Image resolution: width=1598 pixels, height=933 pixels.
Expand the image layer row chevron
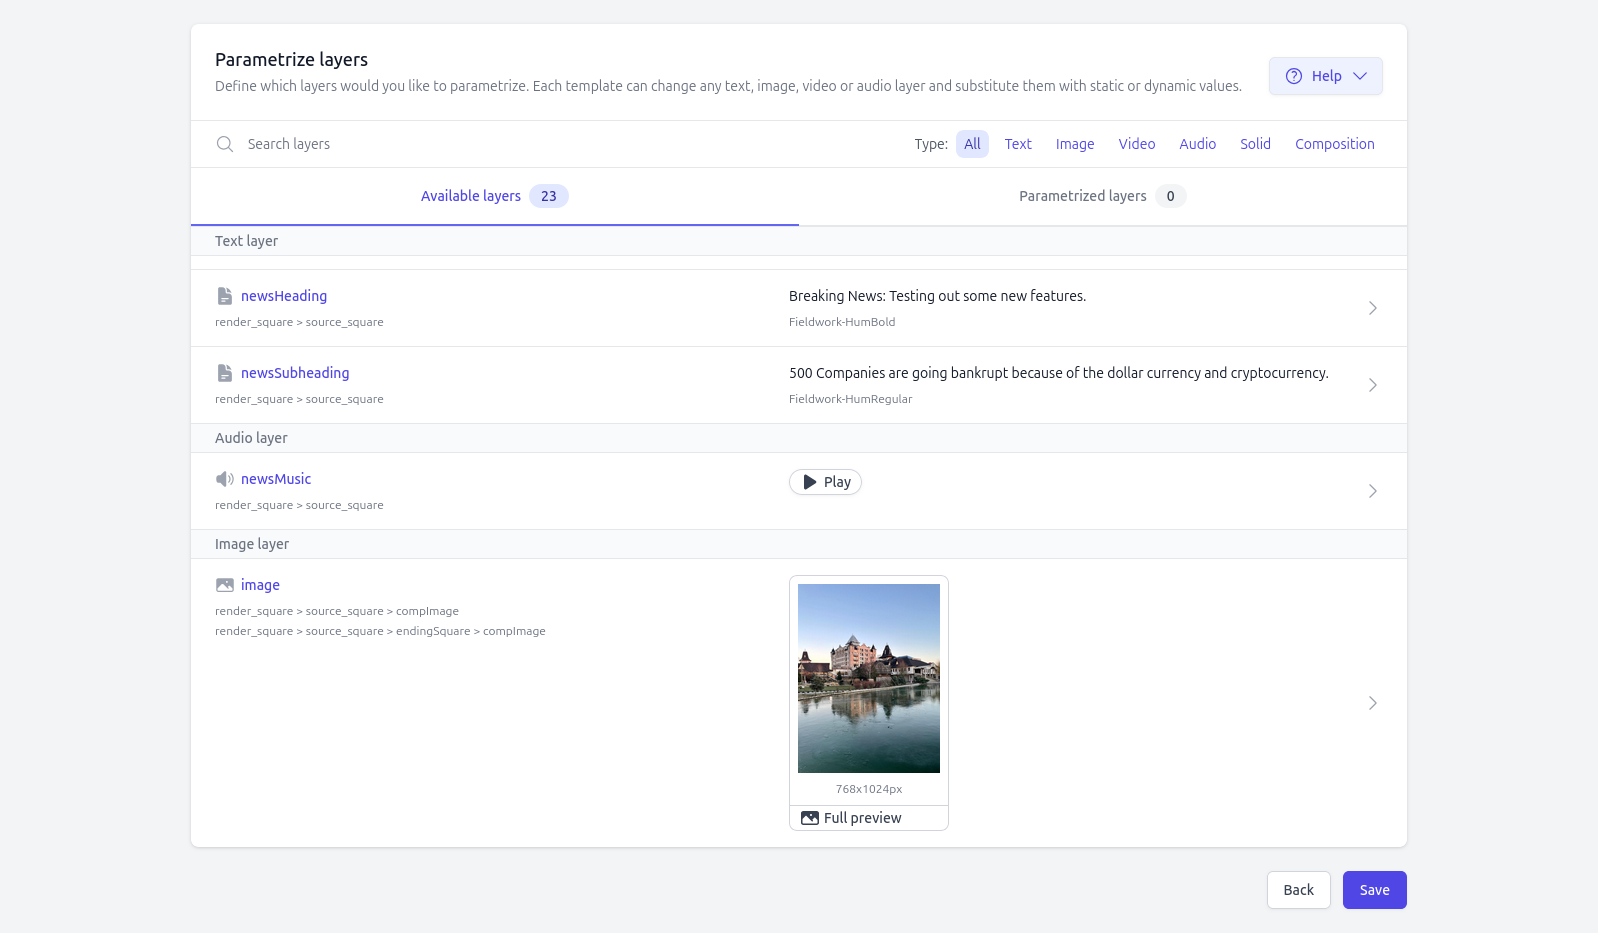pos(1372,703)
